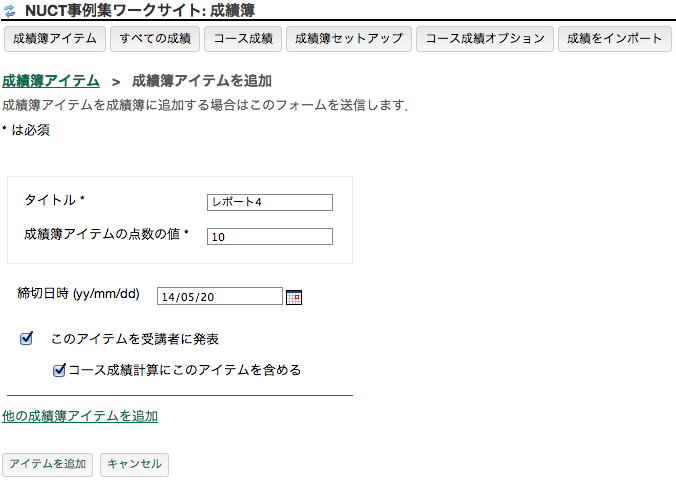Go to the コース成績 tab
Image resolution: width=676 pixels, height=482 pixels.
point(244,39)
